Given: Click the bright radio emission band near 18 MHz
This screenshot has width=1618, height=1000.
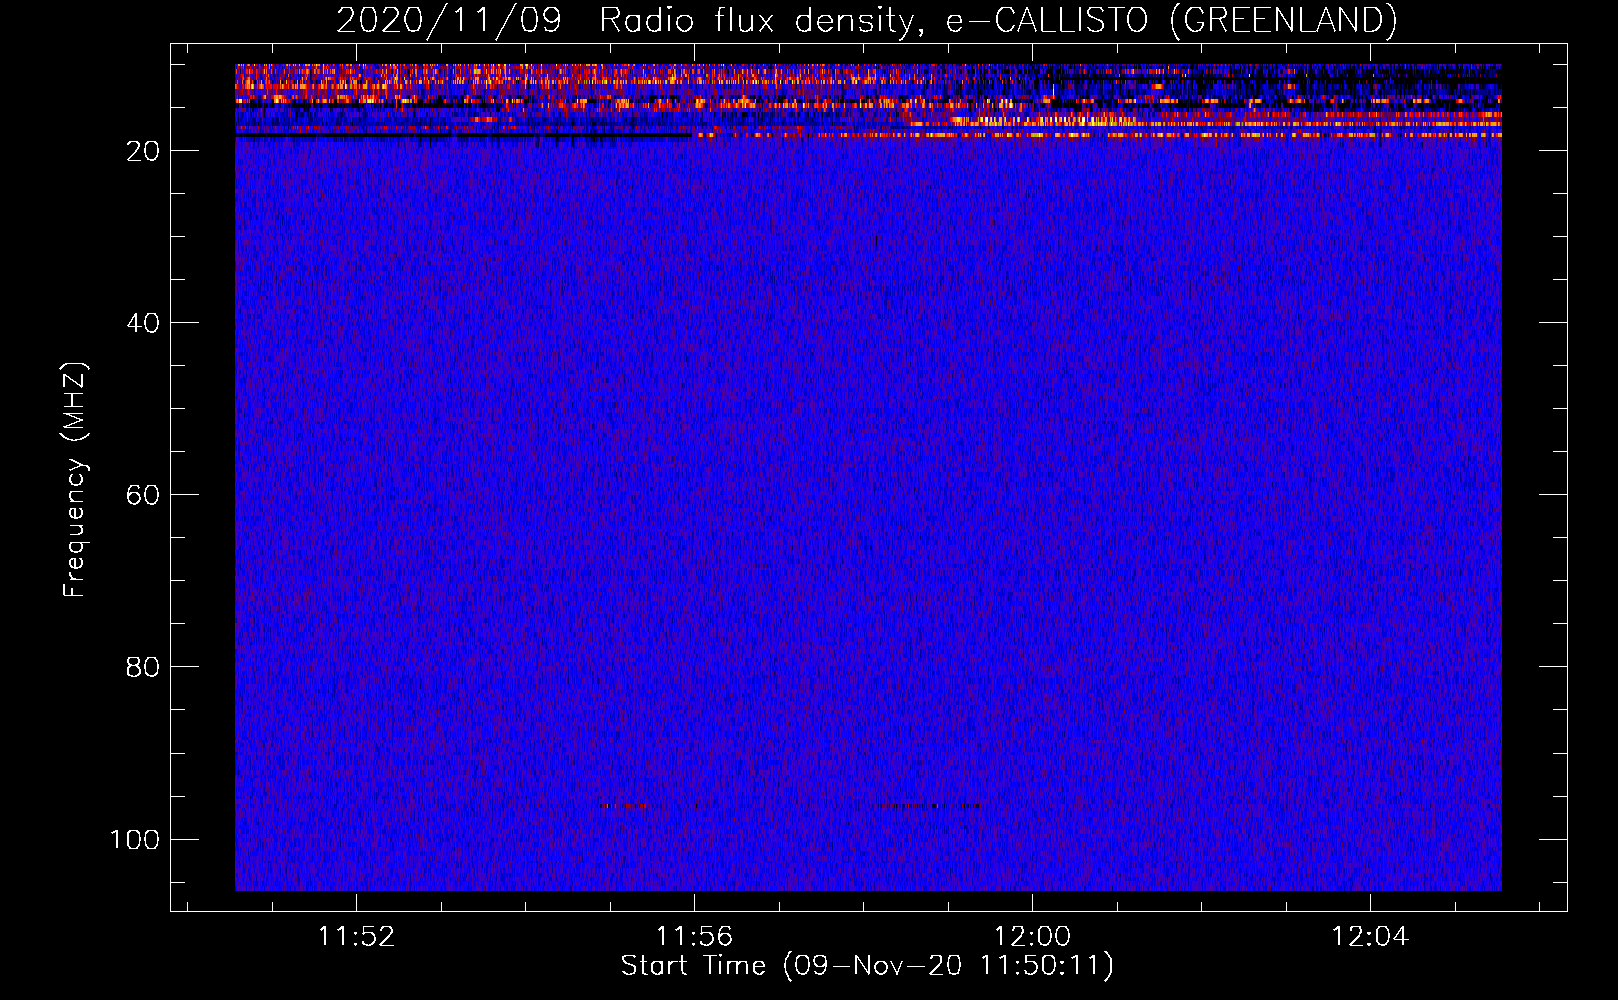Looking at the screenshot, I should click(1100, 134).
